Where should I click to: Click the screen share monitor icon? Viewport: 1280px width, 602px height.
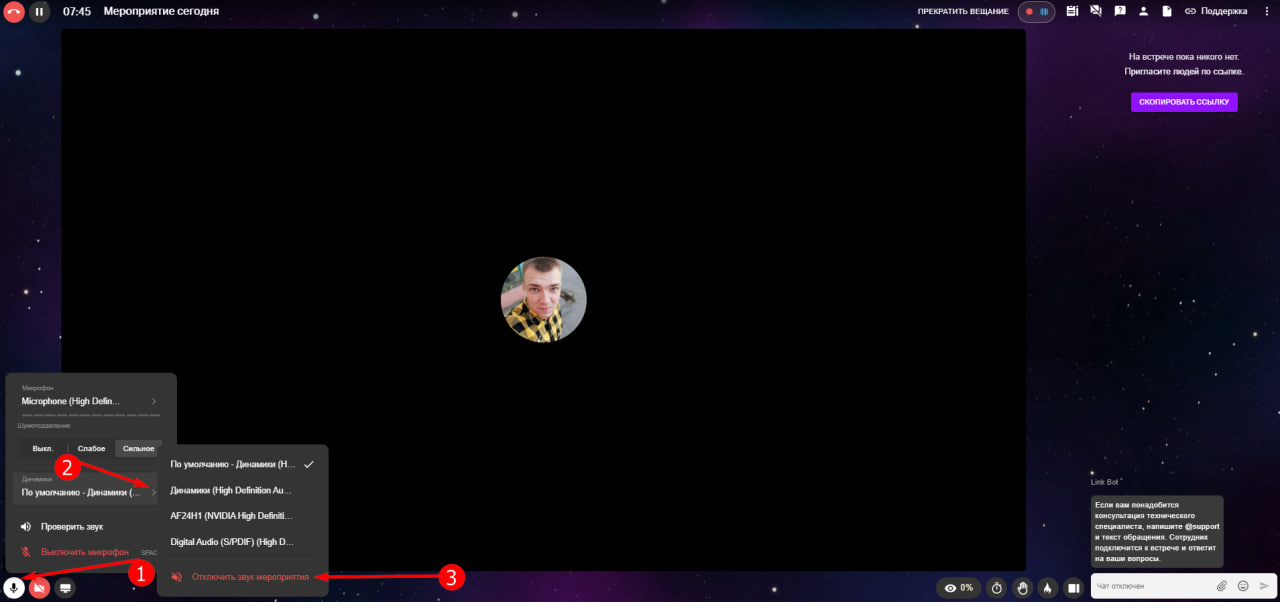65,588
